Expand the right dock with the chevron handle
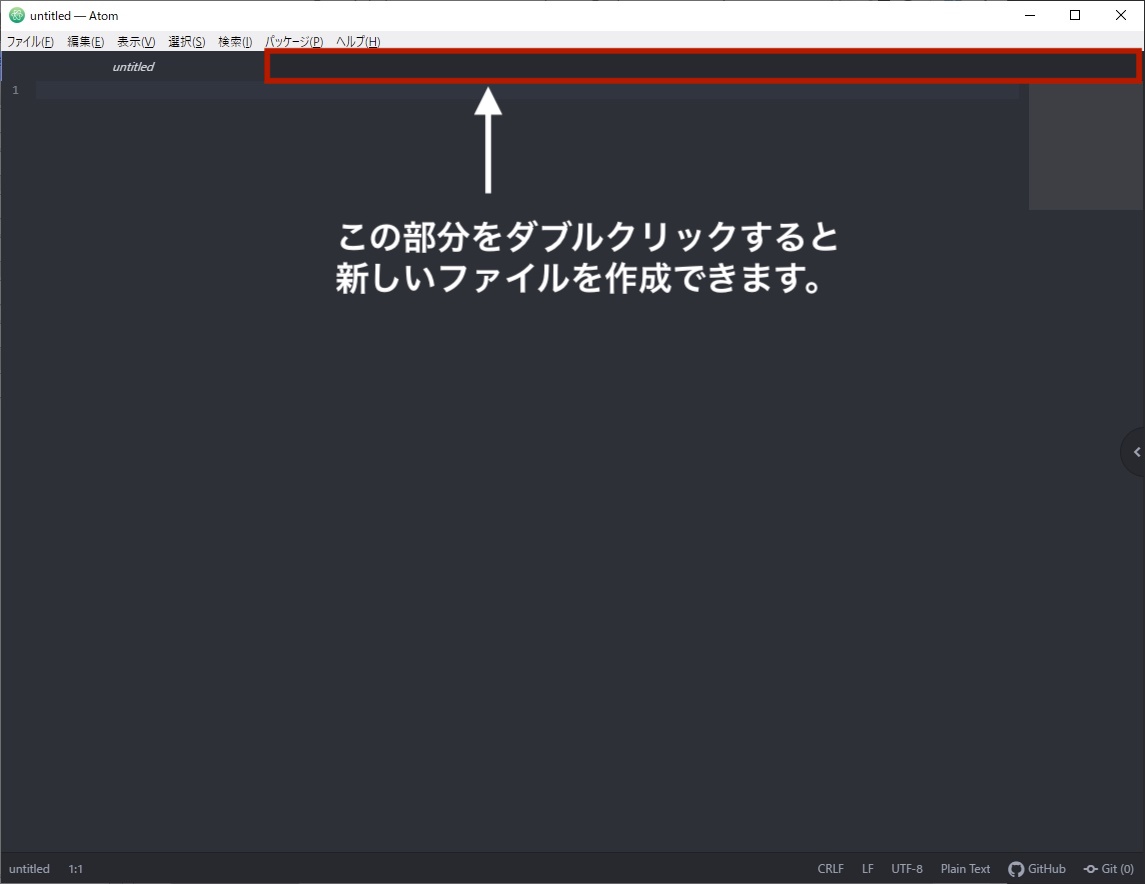The width and height of the screenshot is (1145, 884). 1135,452
